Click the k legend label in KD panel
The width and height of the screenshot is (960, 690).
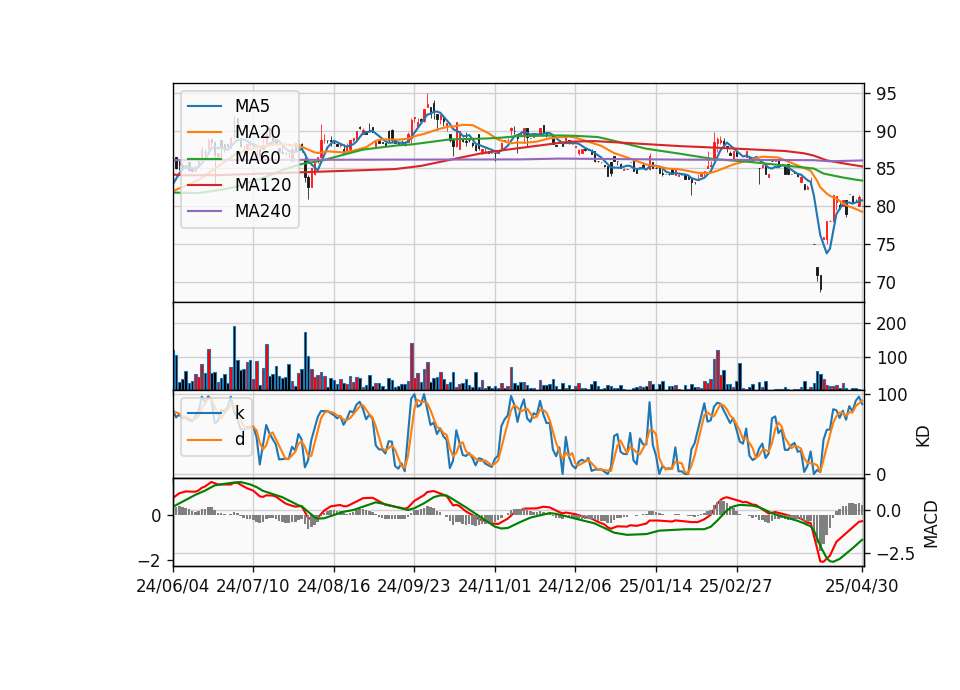240,413
